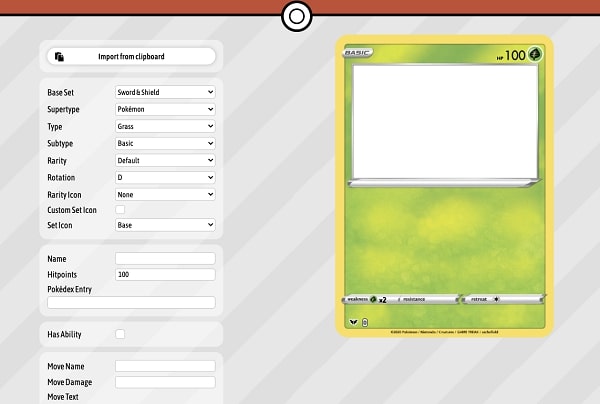Click the Custom Set Icon label

(72, 210)
